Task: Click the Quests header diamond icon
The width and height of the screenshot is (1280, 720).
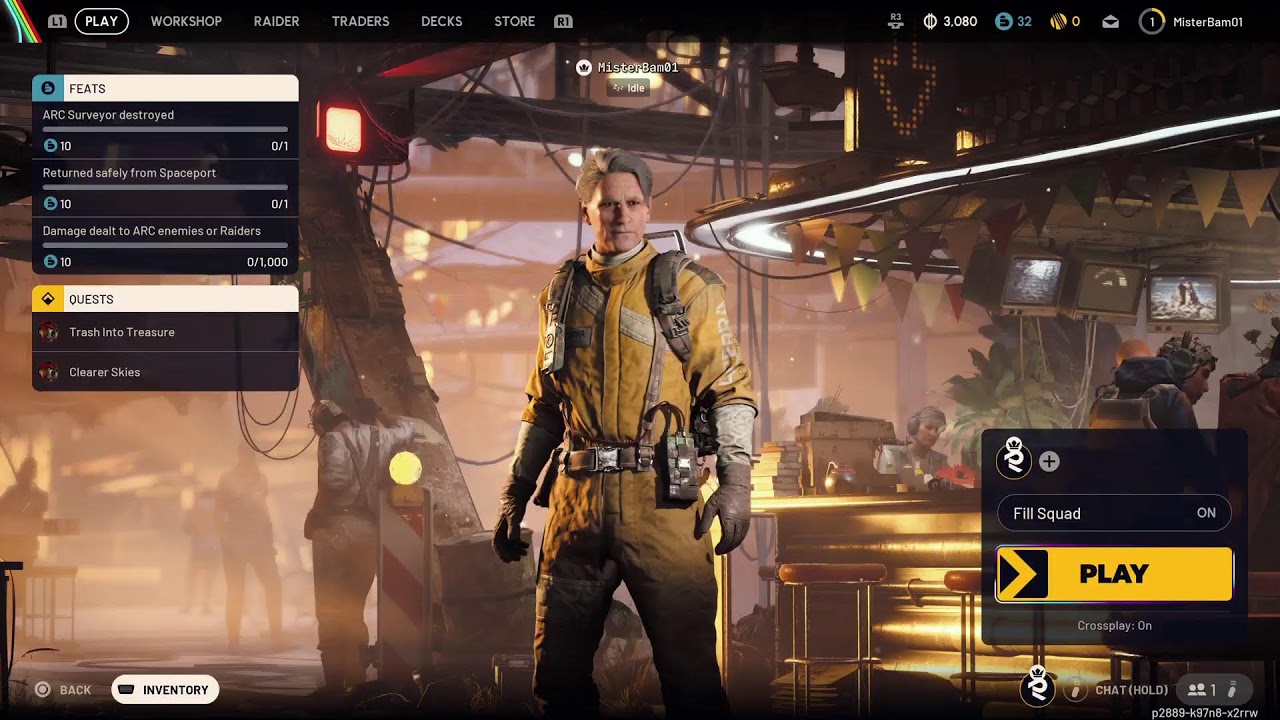Action: [x=48, y=299]
